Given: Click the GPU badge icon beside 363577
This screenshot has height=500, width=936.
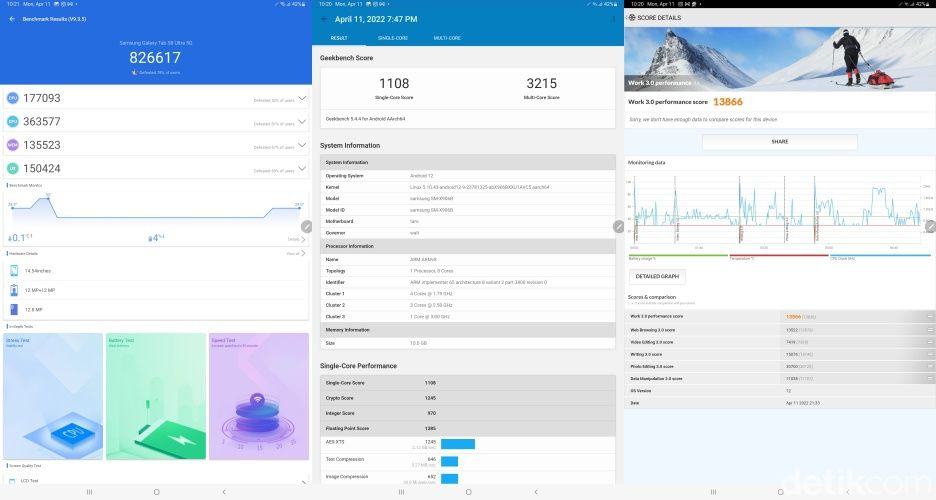Looking at the screenshot, I should [x=13, y=122].
